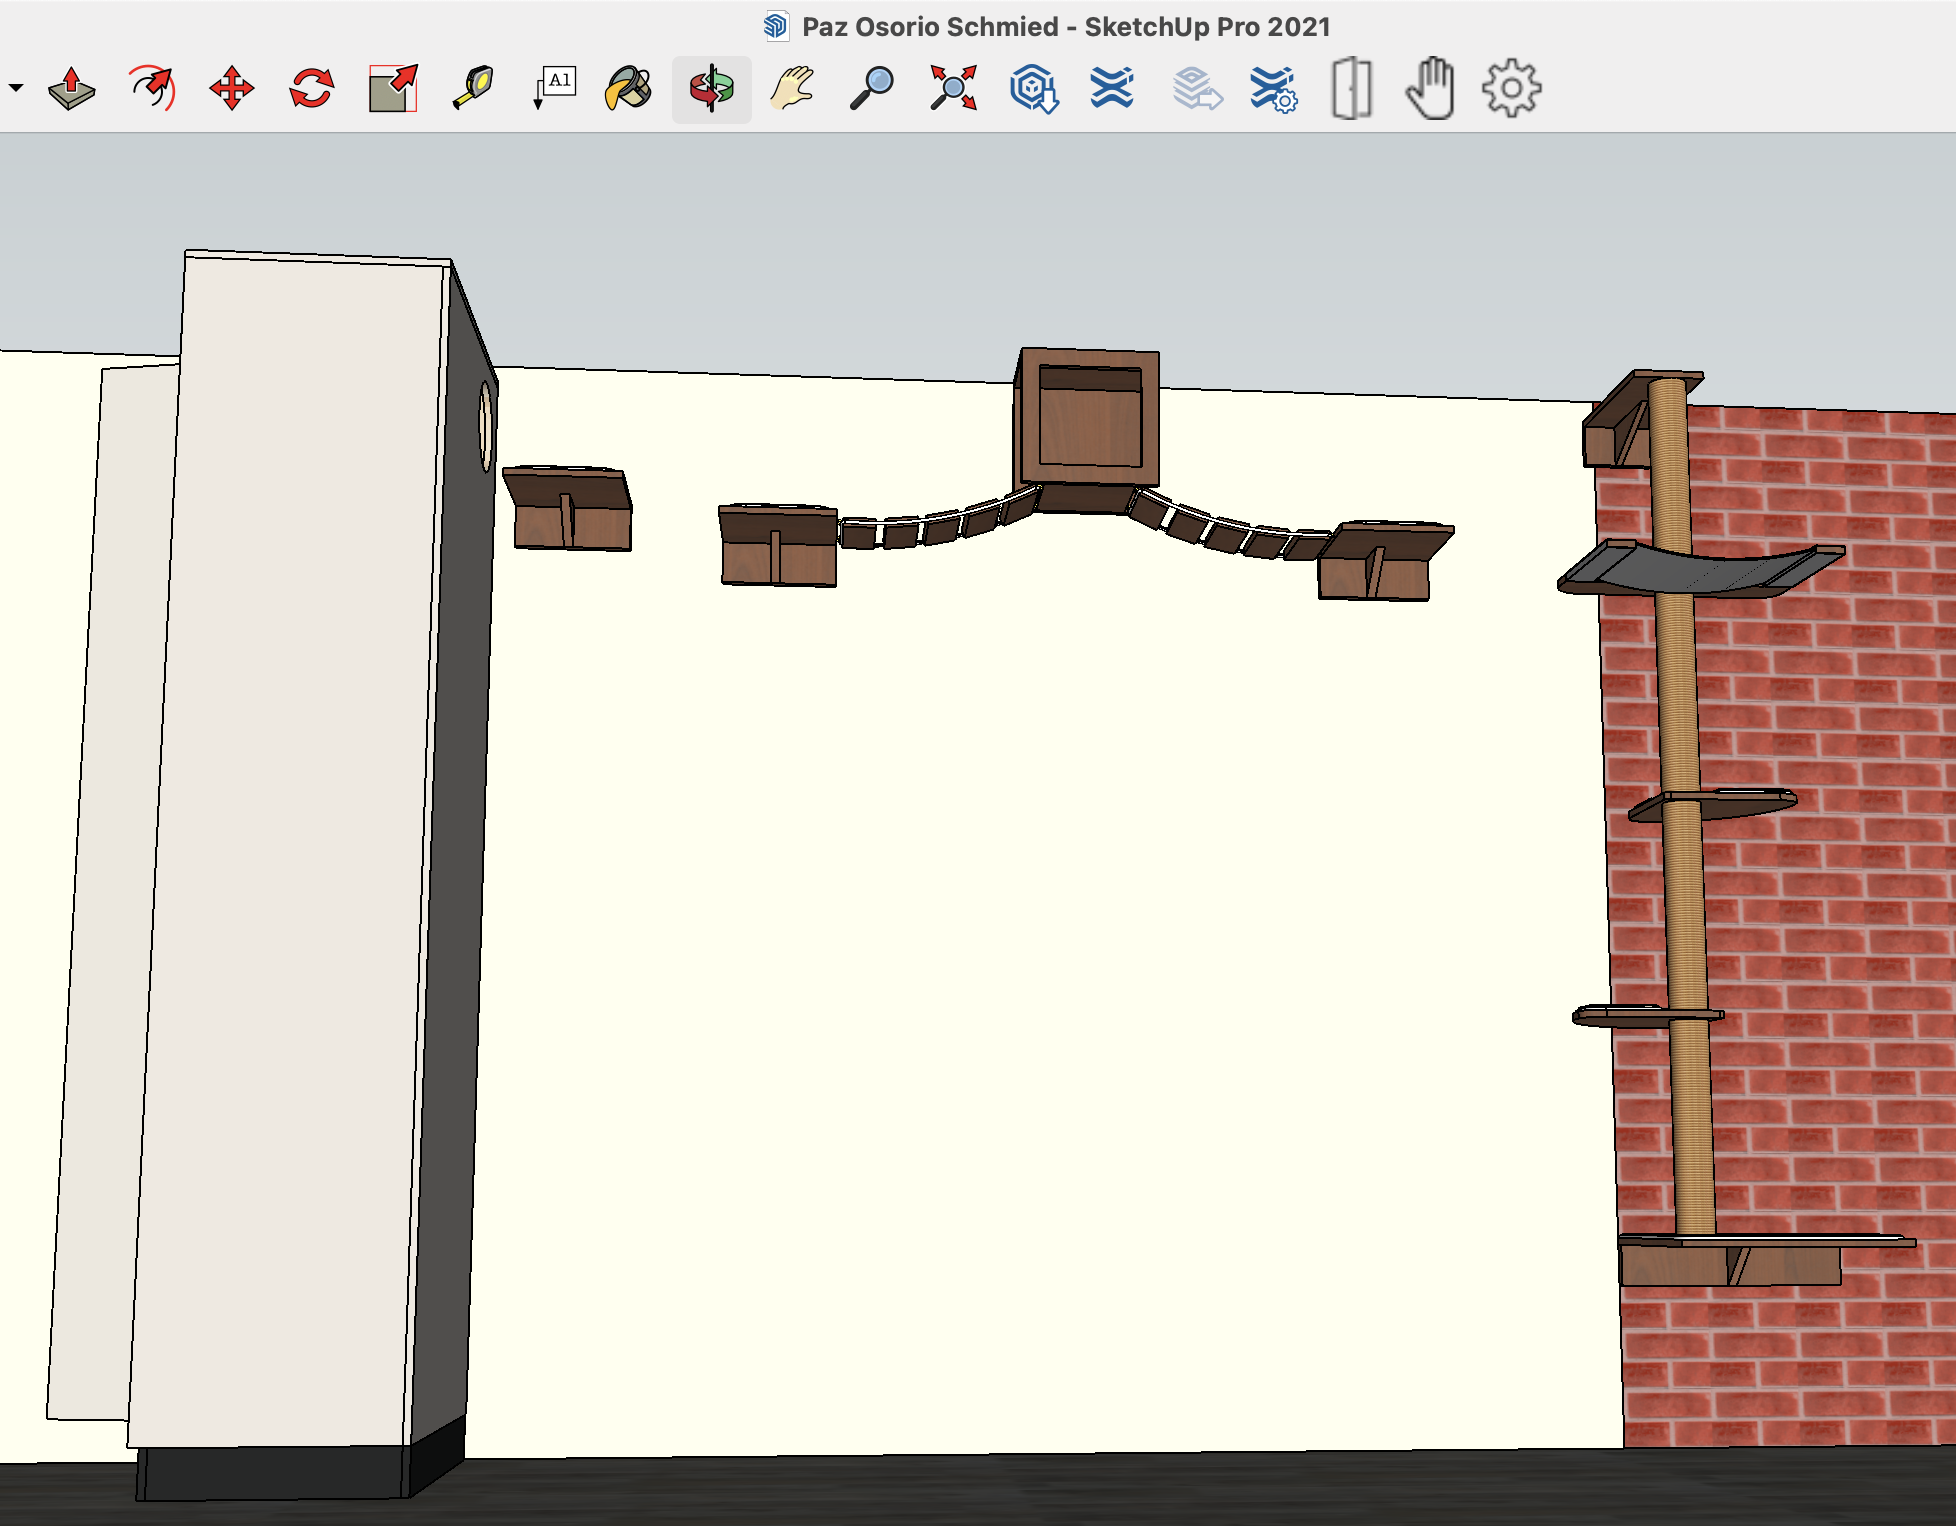Click the Zoom Extents tool
The width and height of the screenshot is (1956, 1526).
952,89
